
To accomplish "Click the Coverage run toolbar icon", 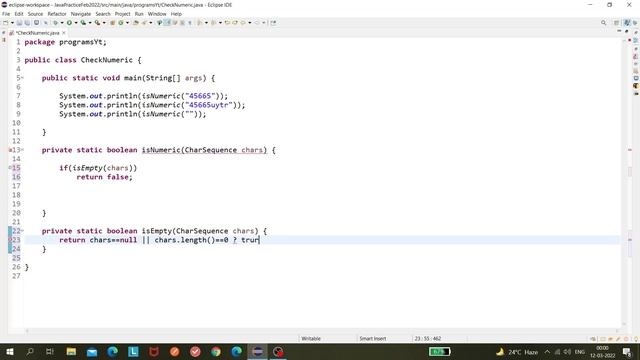I will [x=83, y=23].
